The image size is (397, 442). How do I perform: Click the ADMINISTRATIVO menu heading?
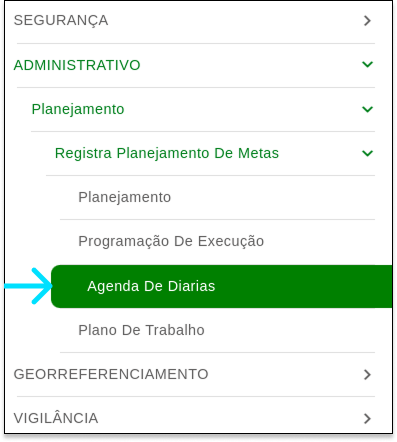pos(77,65)
